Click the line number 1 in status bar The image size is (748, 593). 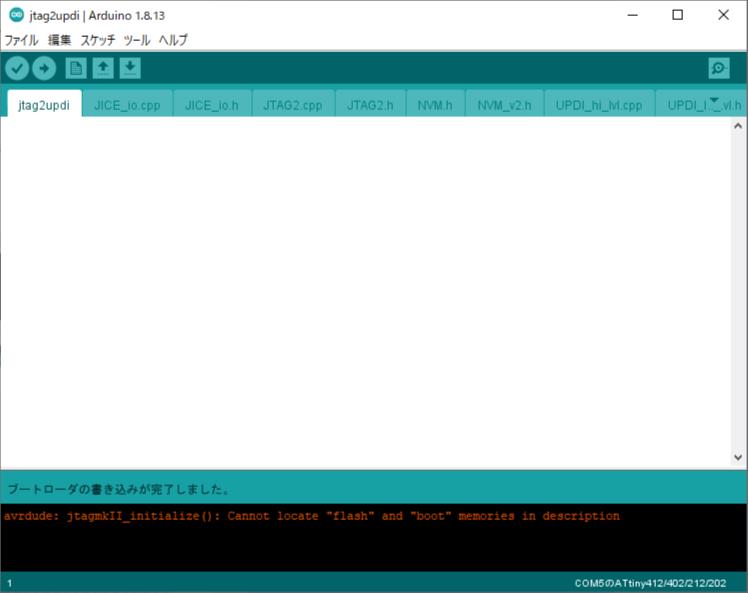click(x=10, y=583)
